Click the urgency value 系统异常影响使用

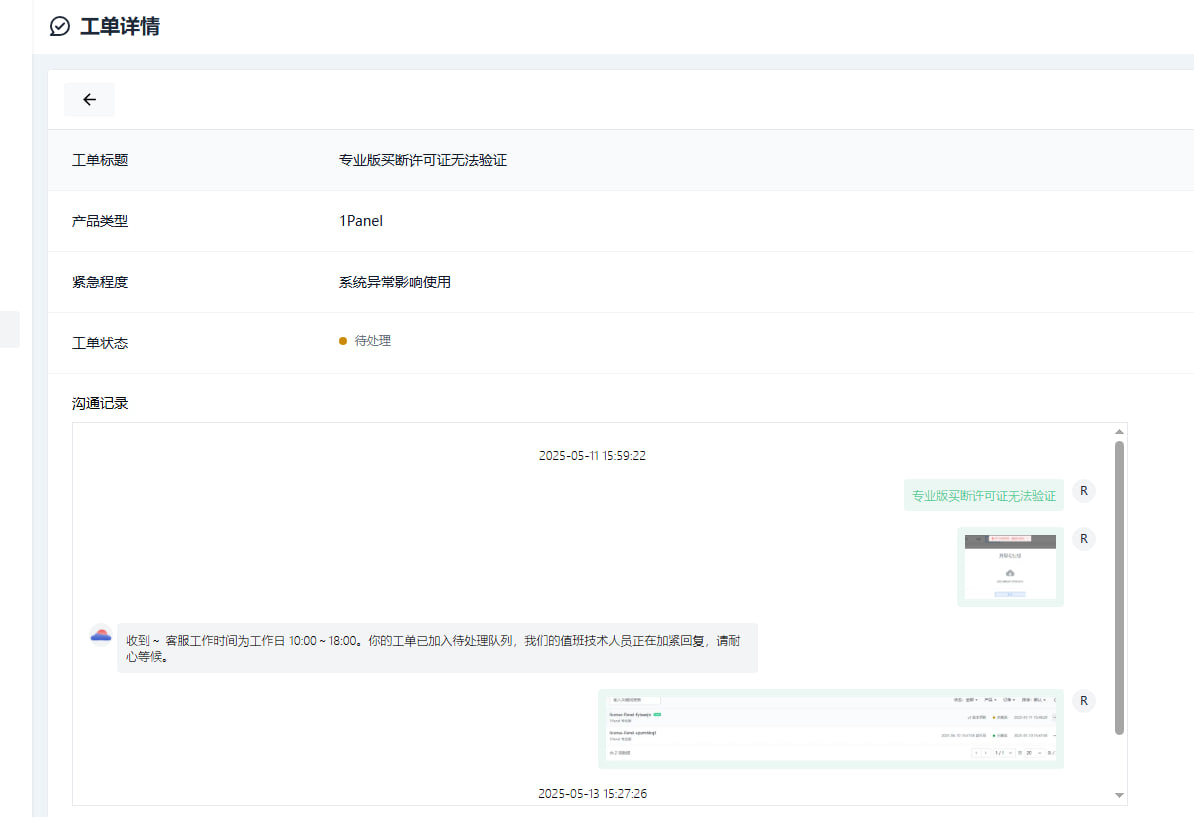tap(394, 282)
